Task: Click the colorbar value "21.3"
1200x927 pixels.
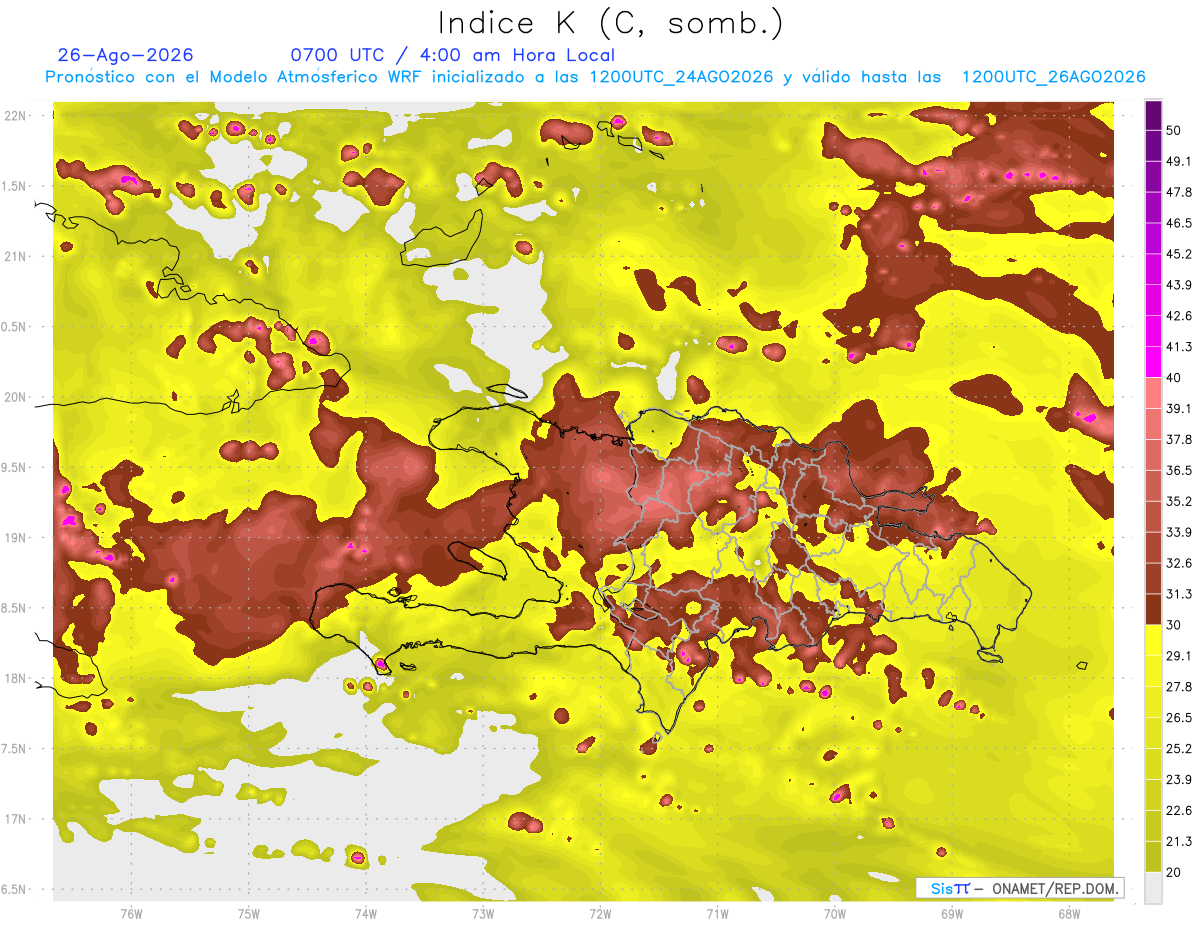Action: (x=1179, y=842)
